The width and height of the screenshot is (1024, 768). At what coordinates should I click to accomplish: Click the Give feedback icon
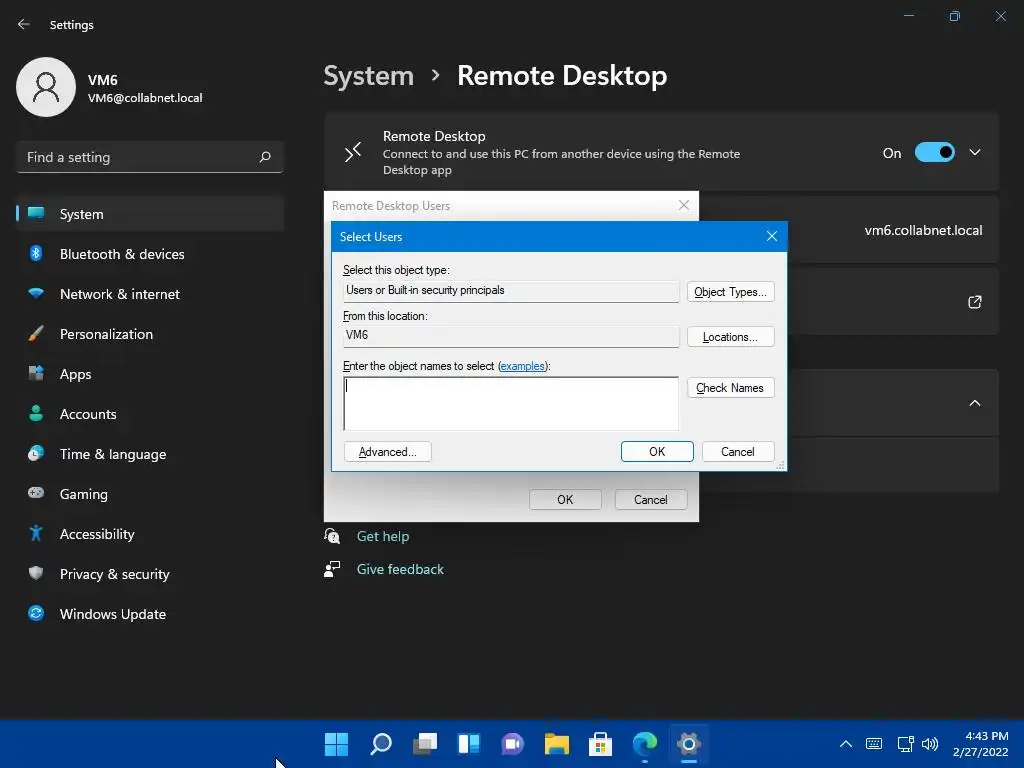[332, 569]
